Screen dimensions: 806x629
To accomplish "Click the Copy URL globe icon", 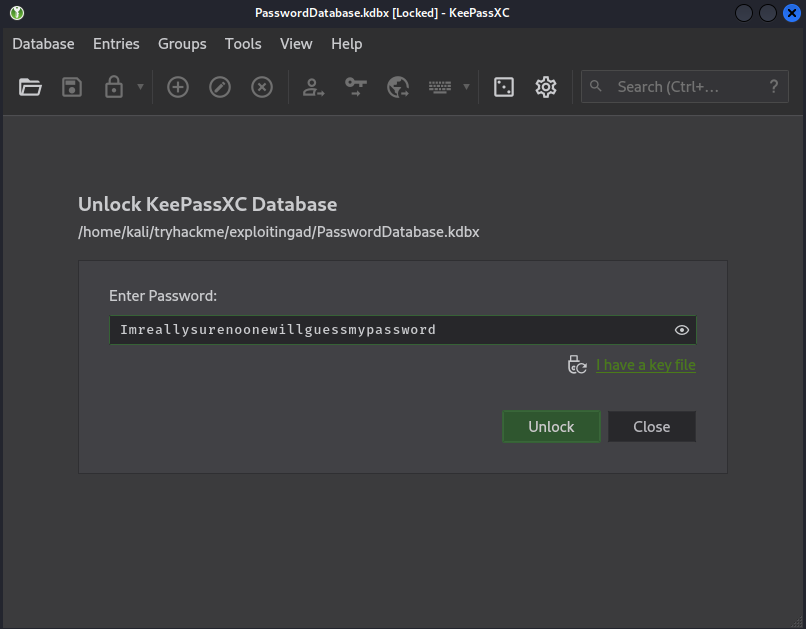I will 398,87.
